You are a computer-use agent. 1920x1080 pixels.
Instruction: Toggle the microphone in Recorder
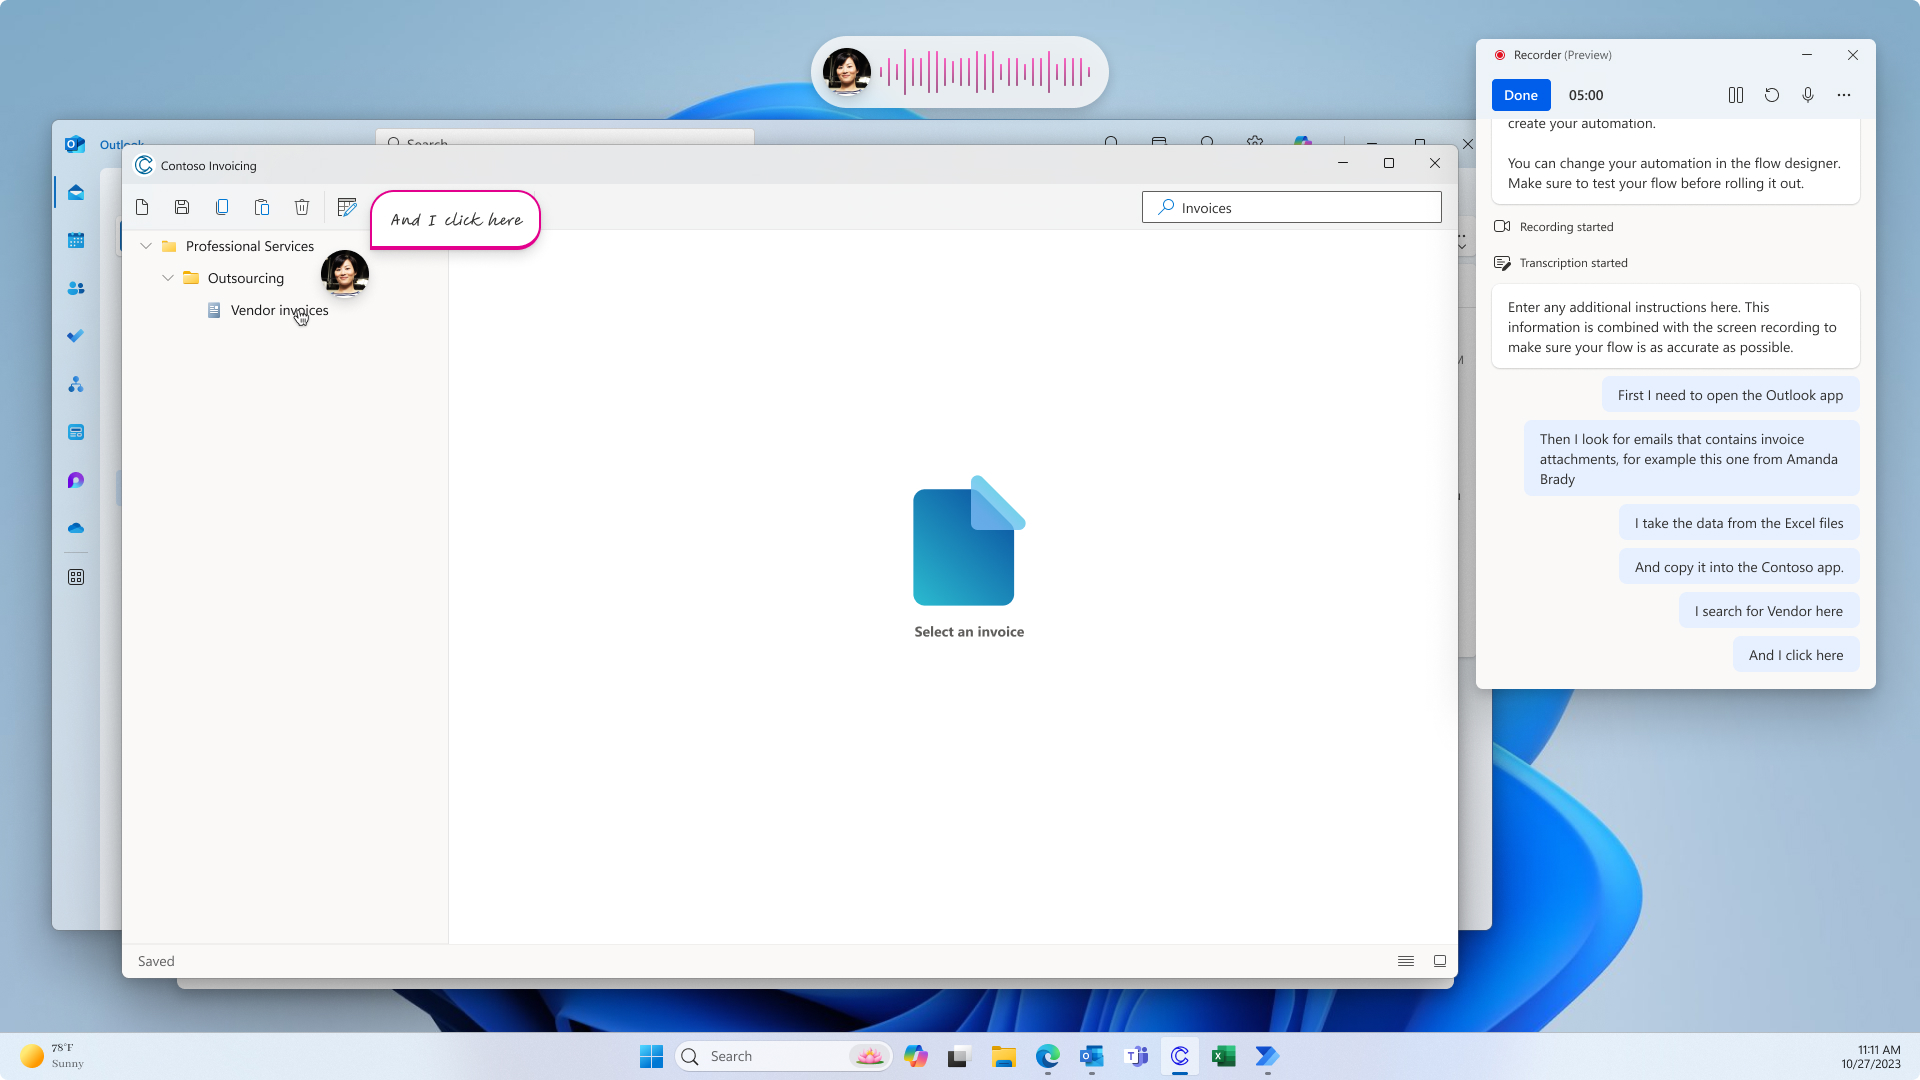click(x=1808, y=95)
